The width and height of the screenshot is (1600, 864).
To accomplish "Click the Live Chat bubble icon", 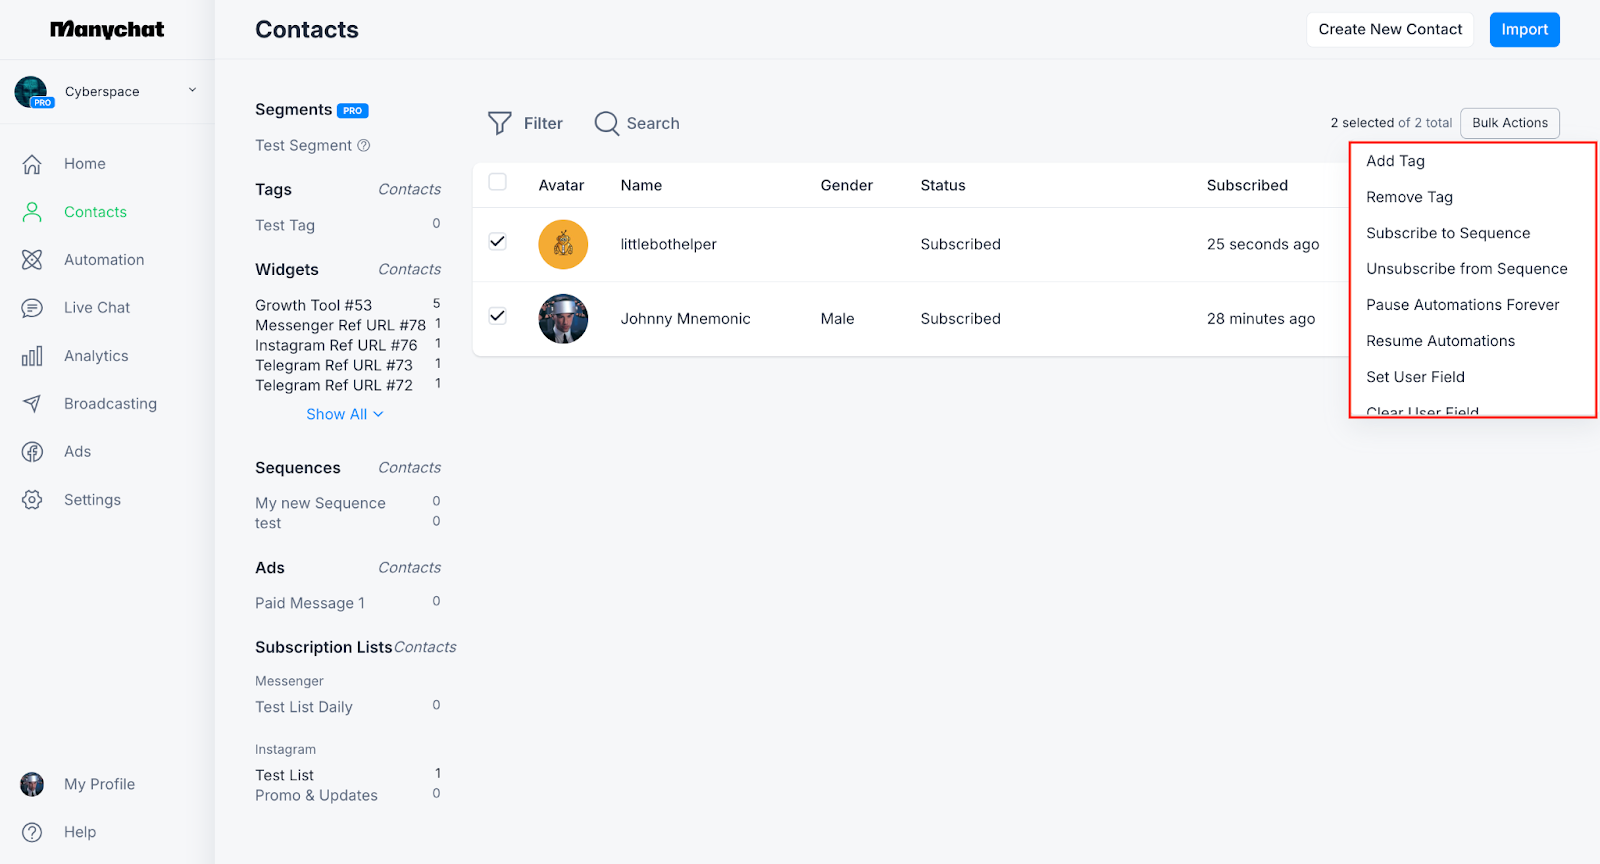I will (32, 308).
